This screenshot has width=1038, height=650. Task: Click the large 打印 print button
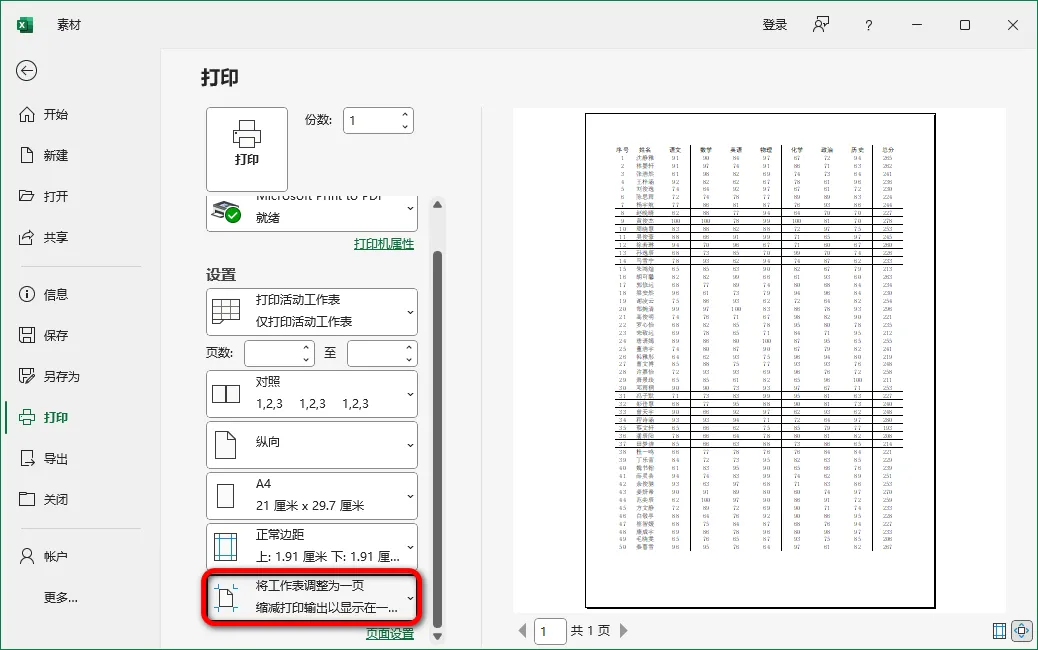247,150
